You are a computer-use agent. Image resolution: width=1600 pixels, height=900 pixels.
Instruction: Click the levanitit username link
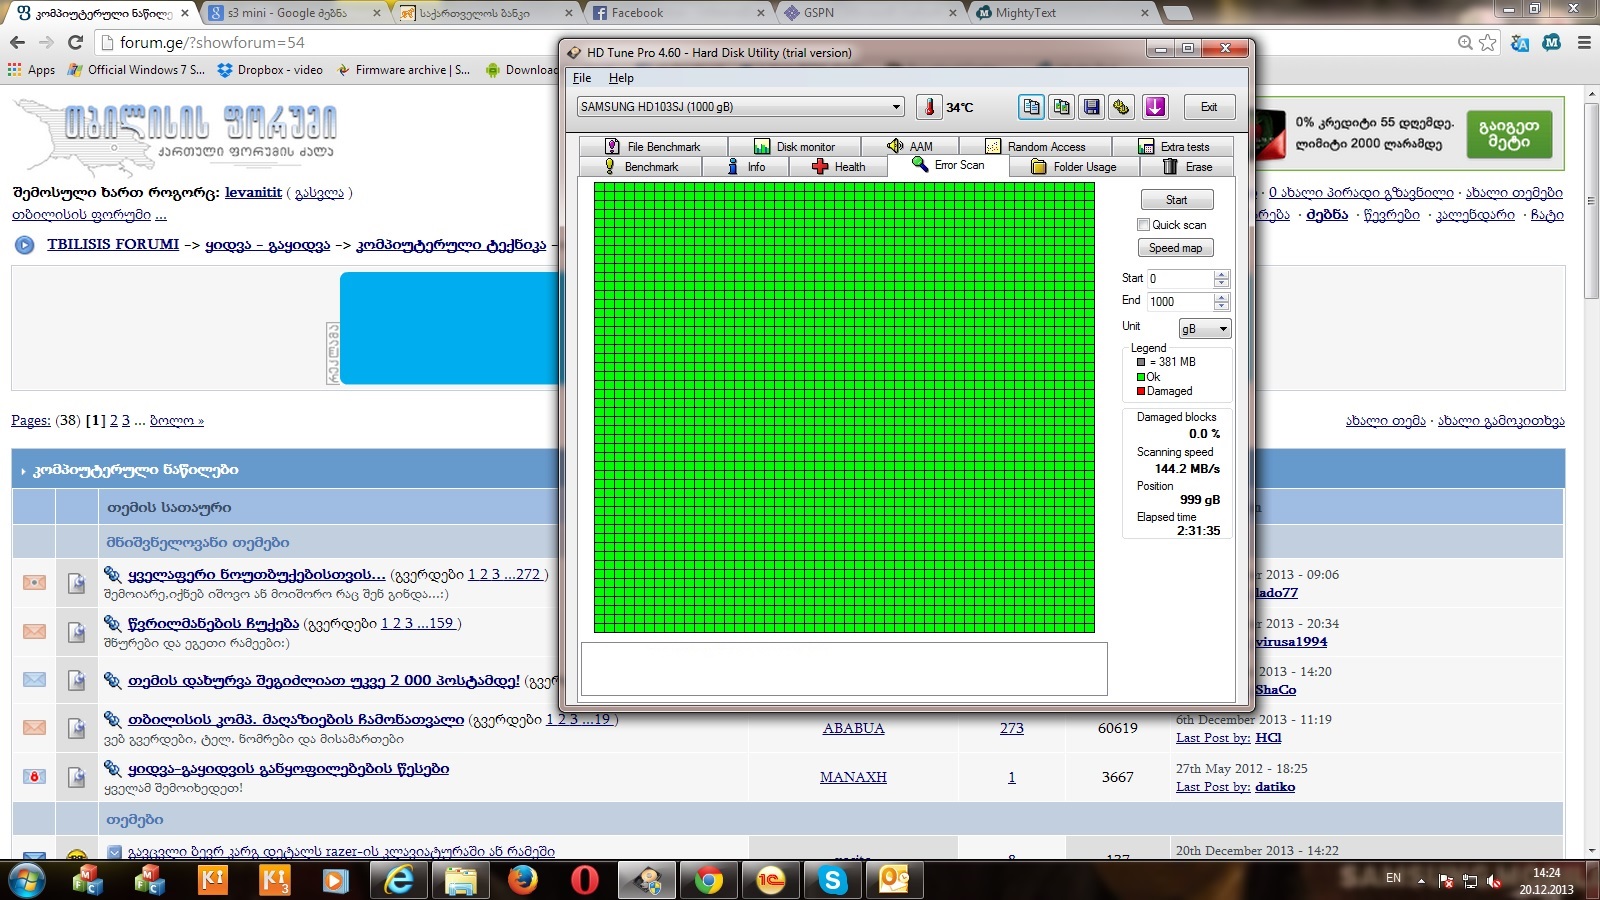click(x=253, y=192)
